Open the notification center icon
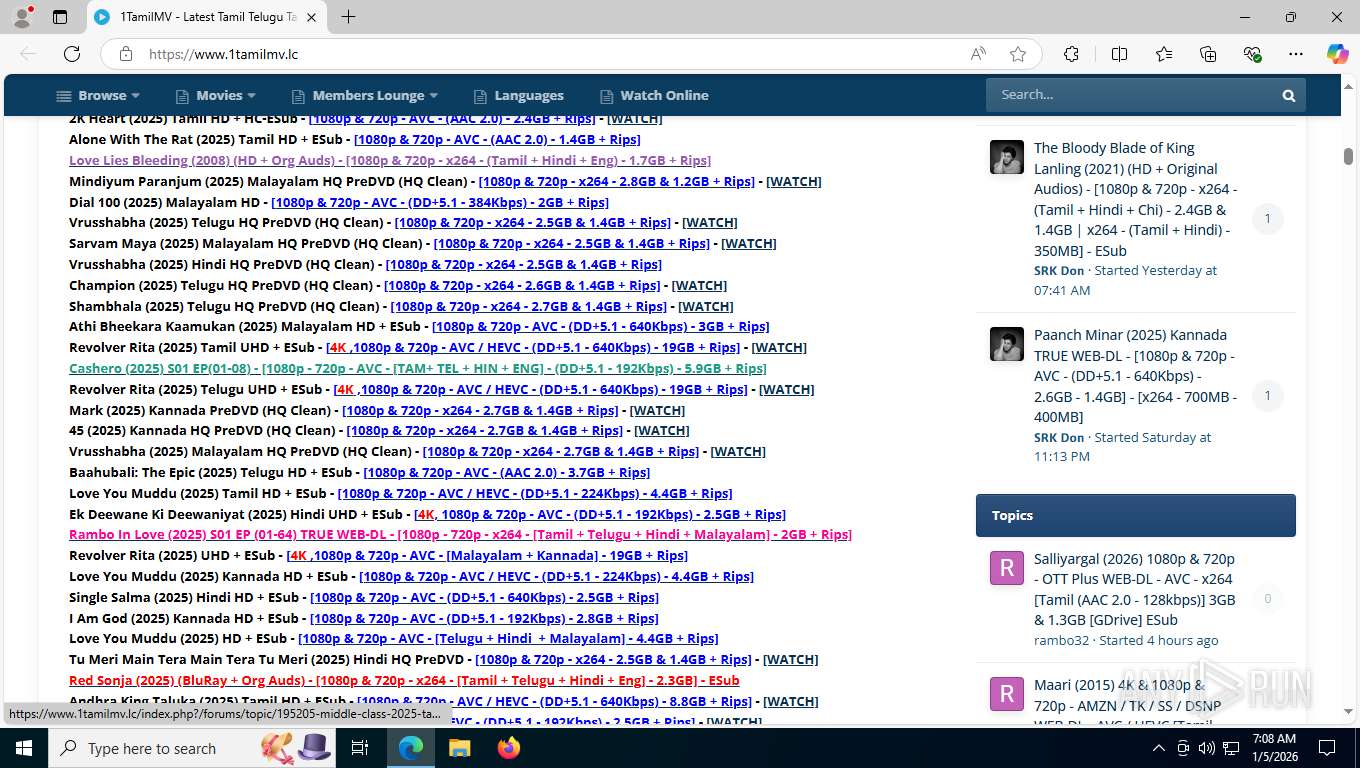The width and height of the screenshot is (1360, 768). pos(1327,748)
